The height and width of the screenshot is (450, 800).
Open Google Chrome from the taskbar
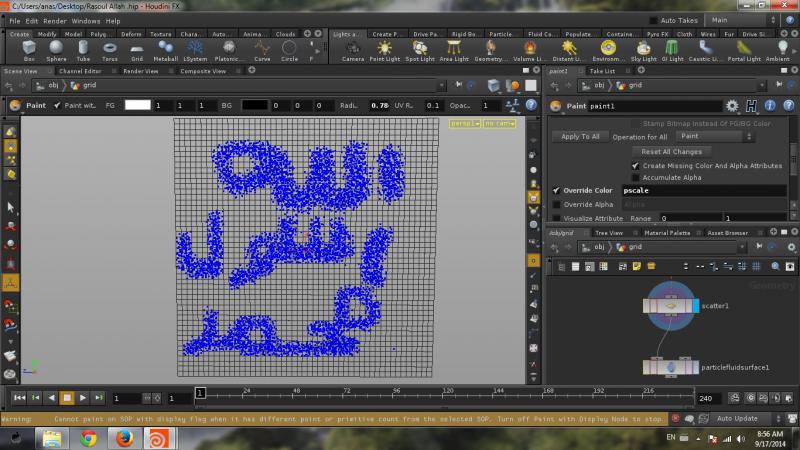[x=88, y=439]
